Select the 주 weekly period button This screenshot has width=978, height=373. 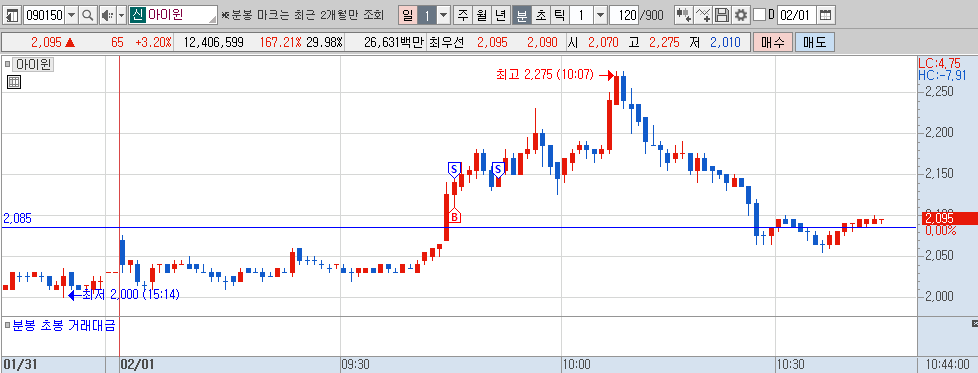coord(462,15)
